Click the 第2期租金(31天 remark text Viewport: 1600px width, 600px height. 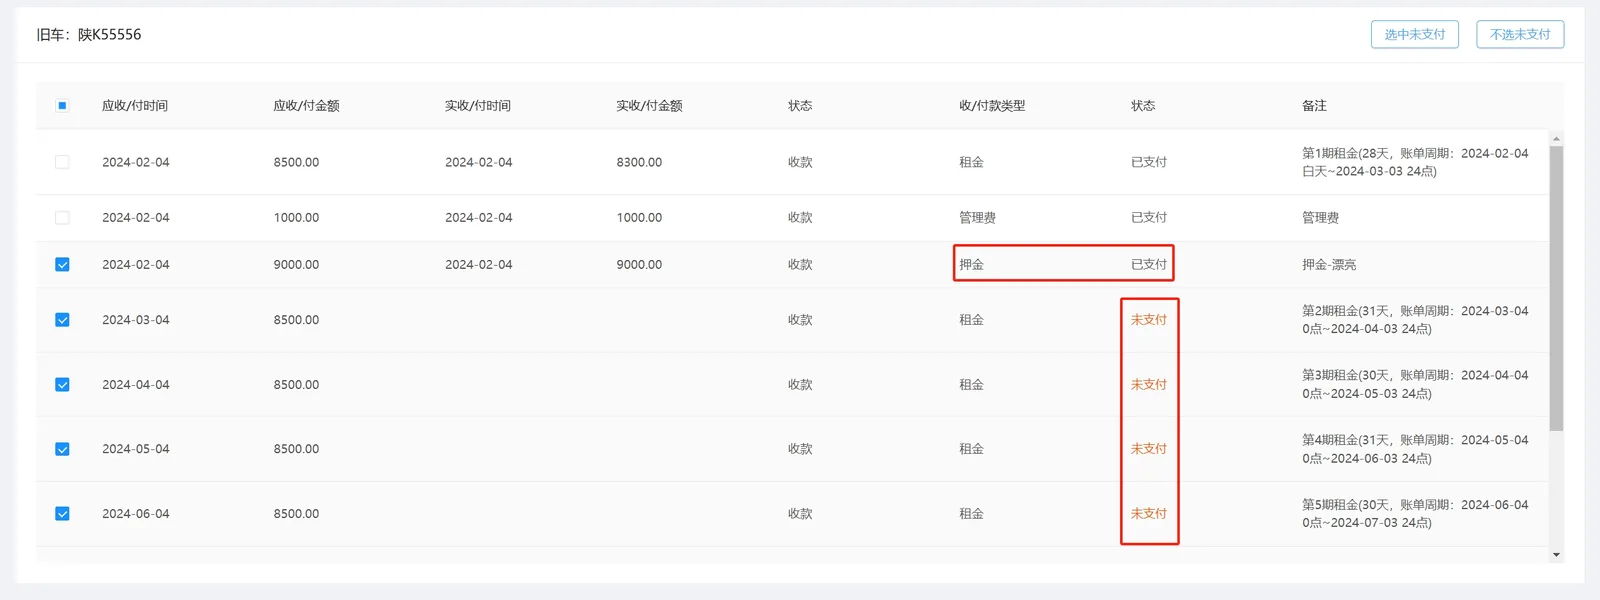tap(1415, 320)
